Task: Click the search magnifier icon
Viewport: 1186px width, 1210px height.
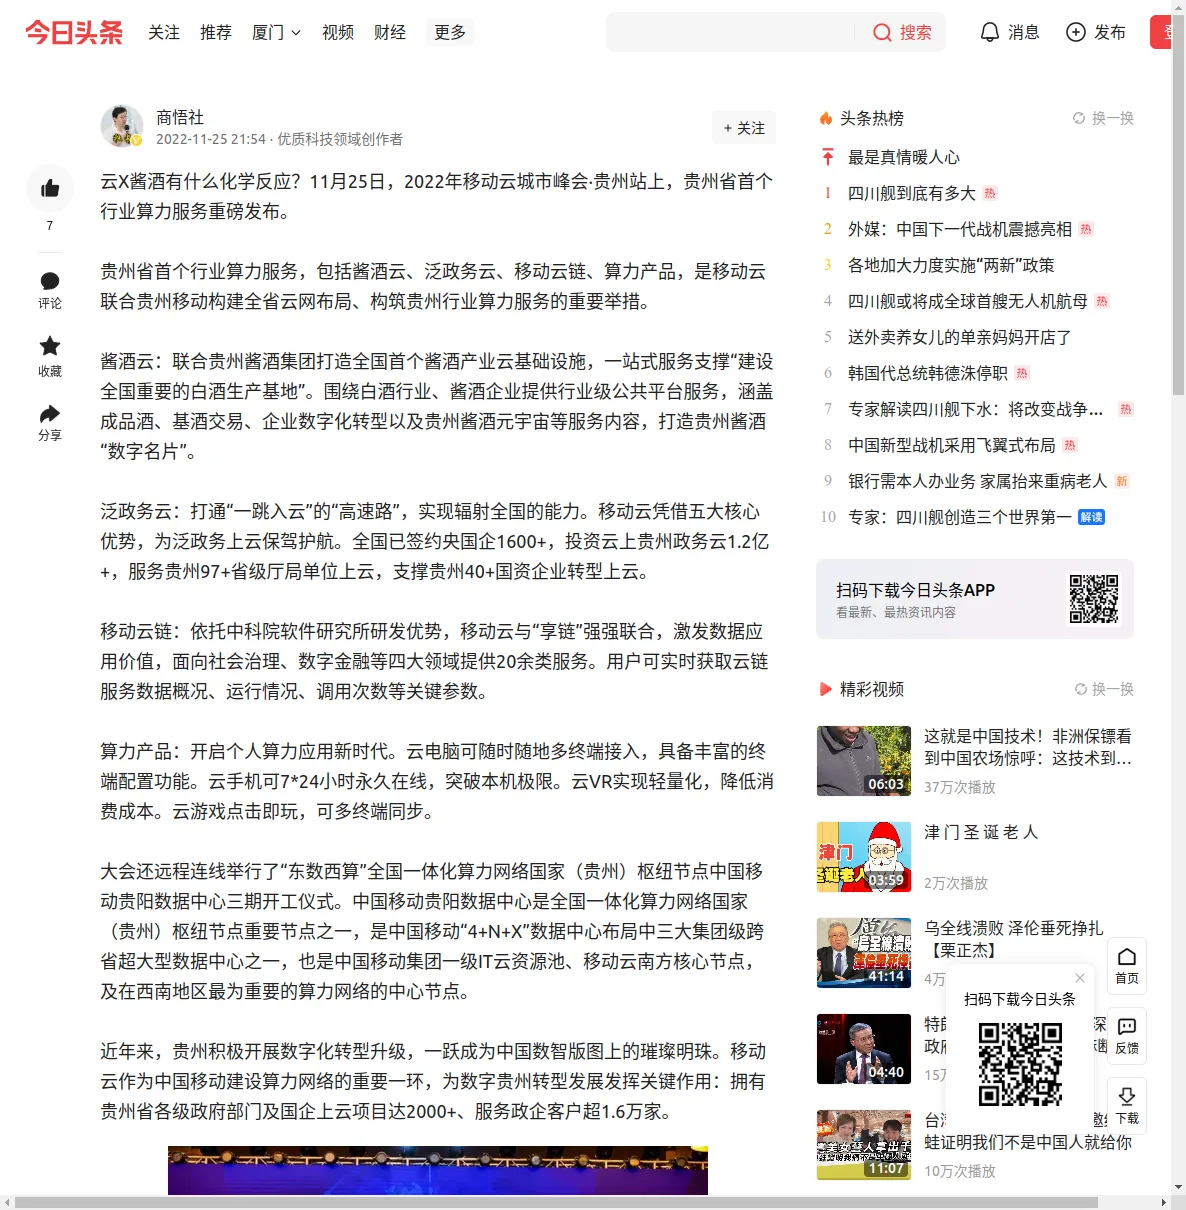Action: click(x=882, y=32)
